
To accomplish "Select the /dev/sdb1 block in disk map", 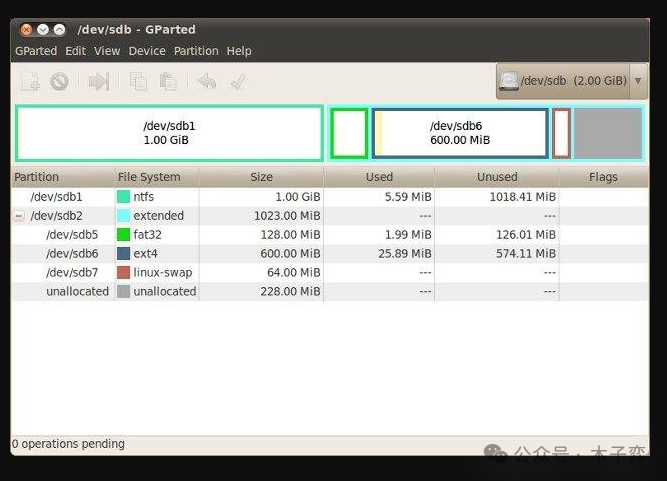I will click(x=169, y=133).
